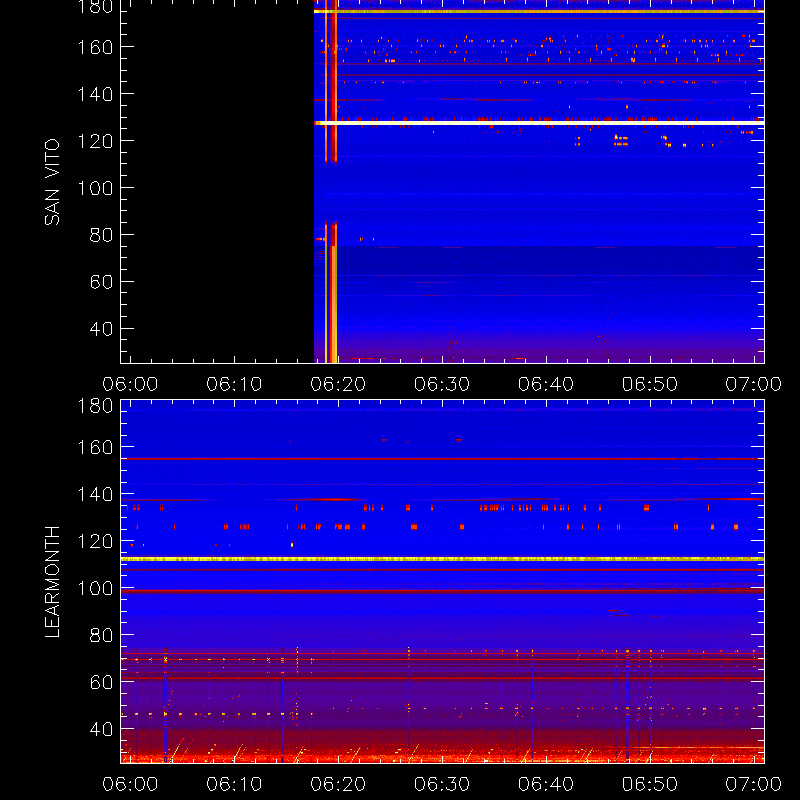Click the LEARMONTH axis title
This screenshot has height=800, width=800.
click(53, 582)
